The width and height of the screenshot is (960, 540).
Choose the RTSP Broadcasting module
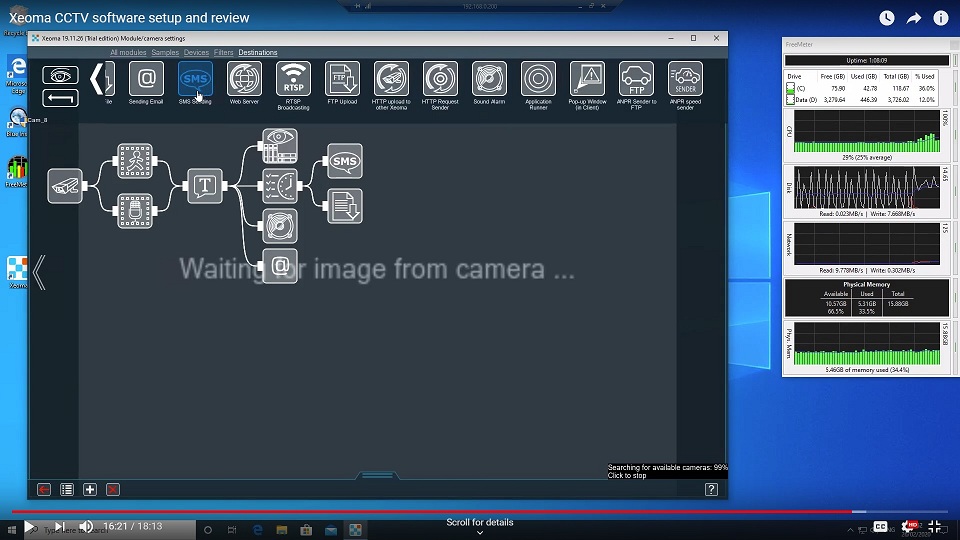coord(293,78)
